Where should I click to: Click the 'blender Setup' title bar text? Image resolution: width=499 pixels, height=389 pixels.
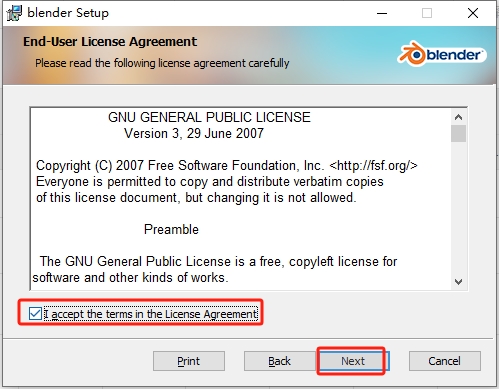[x=68, y=13]
